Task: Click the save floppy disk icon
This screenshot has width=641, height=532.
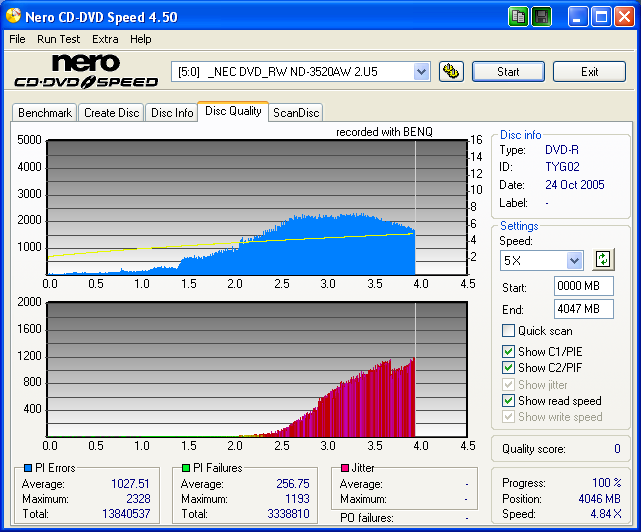Action: pos(542,17)
